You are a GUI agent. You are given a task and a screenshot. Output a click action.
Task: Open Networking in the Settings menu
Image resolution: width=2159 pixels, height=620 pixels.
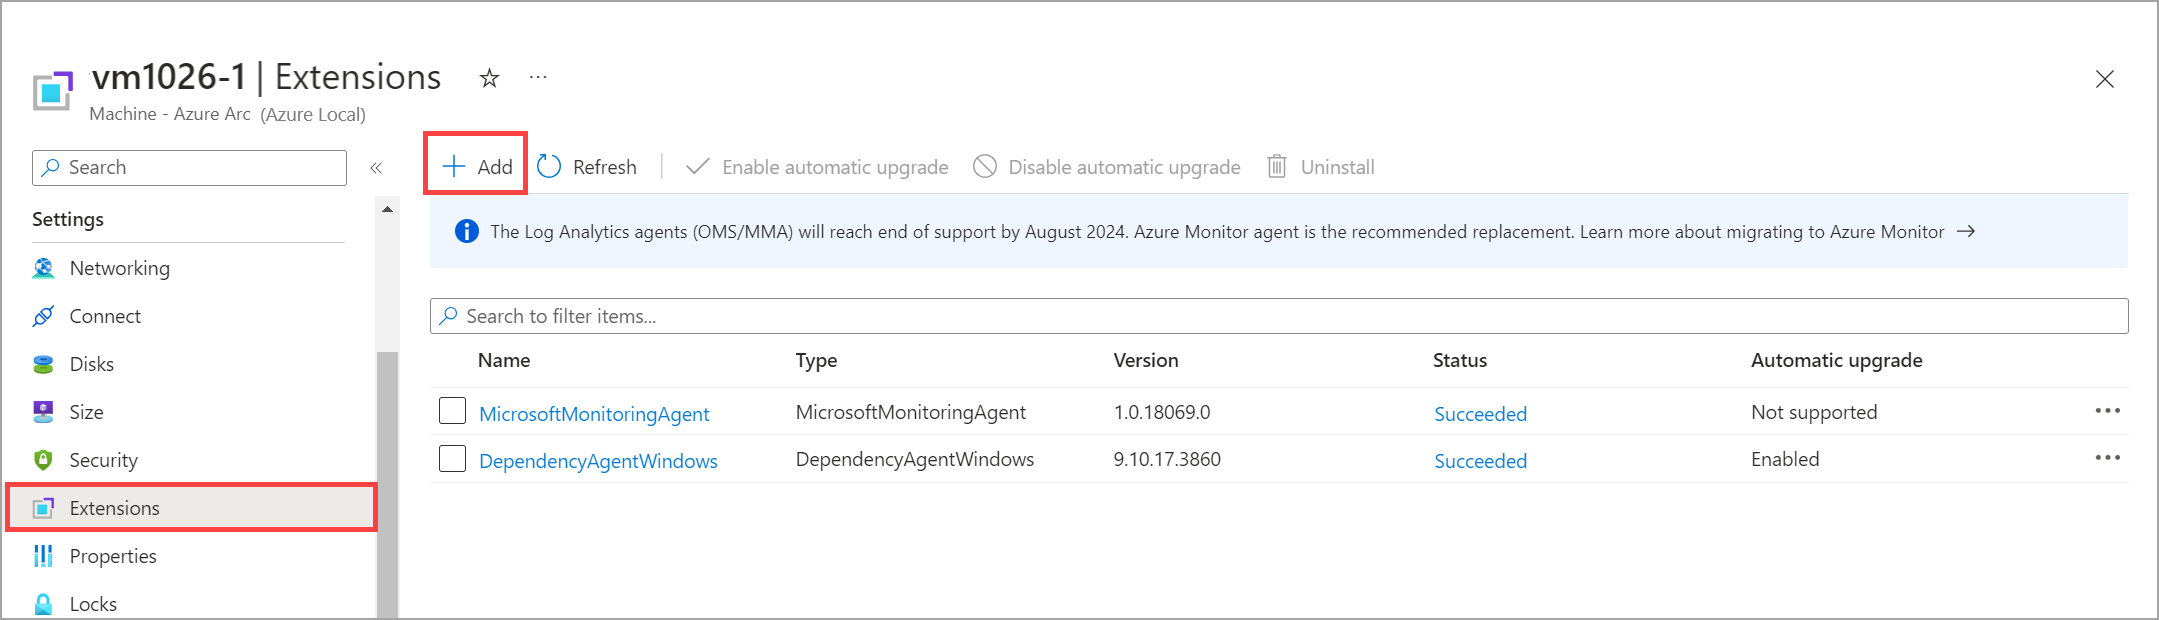(119, 268)
